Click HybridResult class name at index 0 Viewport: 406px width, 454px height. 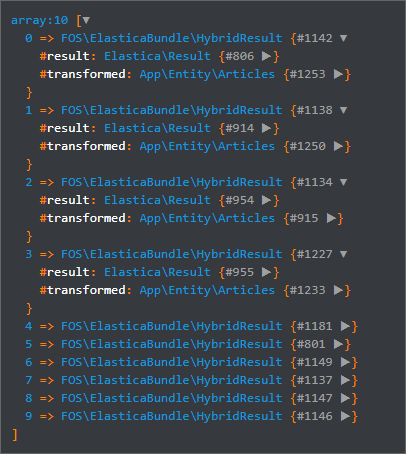pos(172,38)
